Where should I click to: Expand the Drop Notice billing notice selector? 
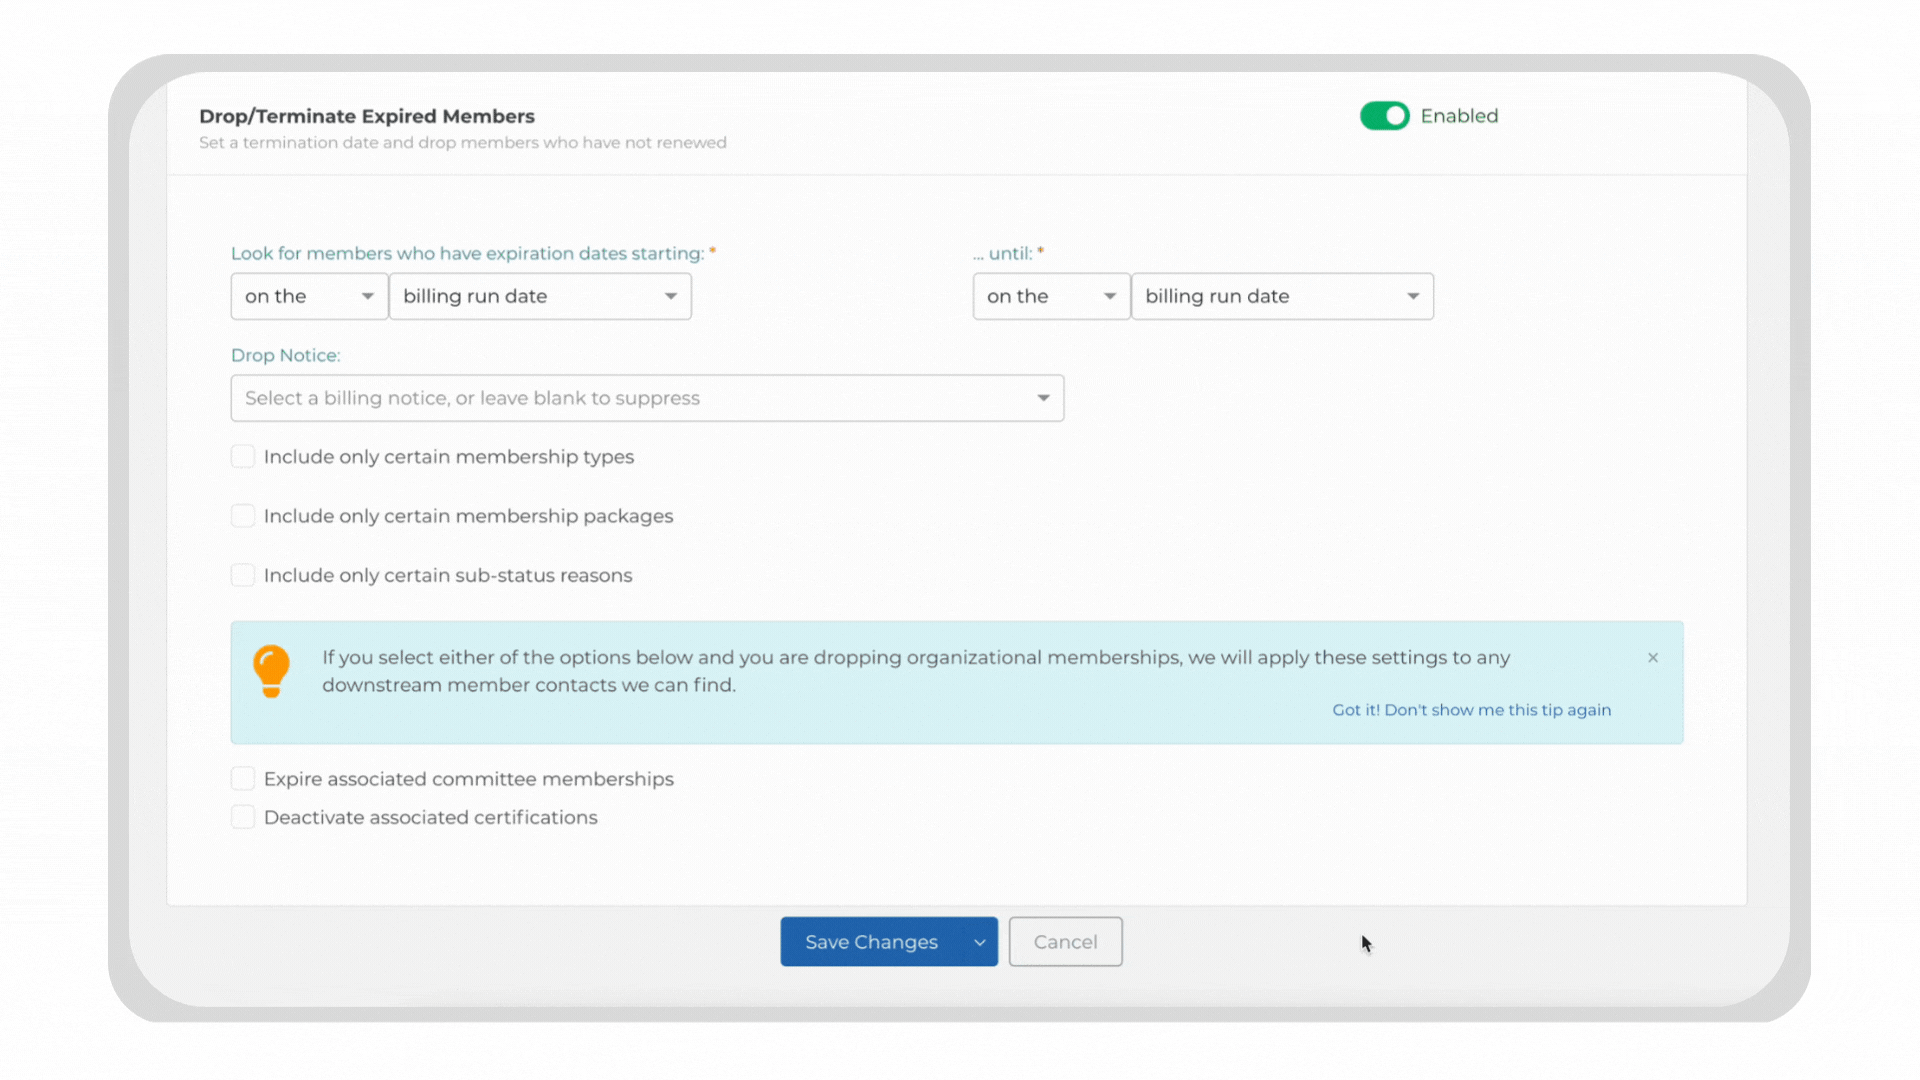[647, 398]
